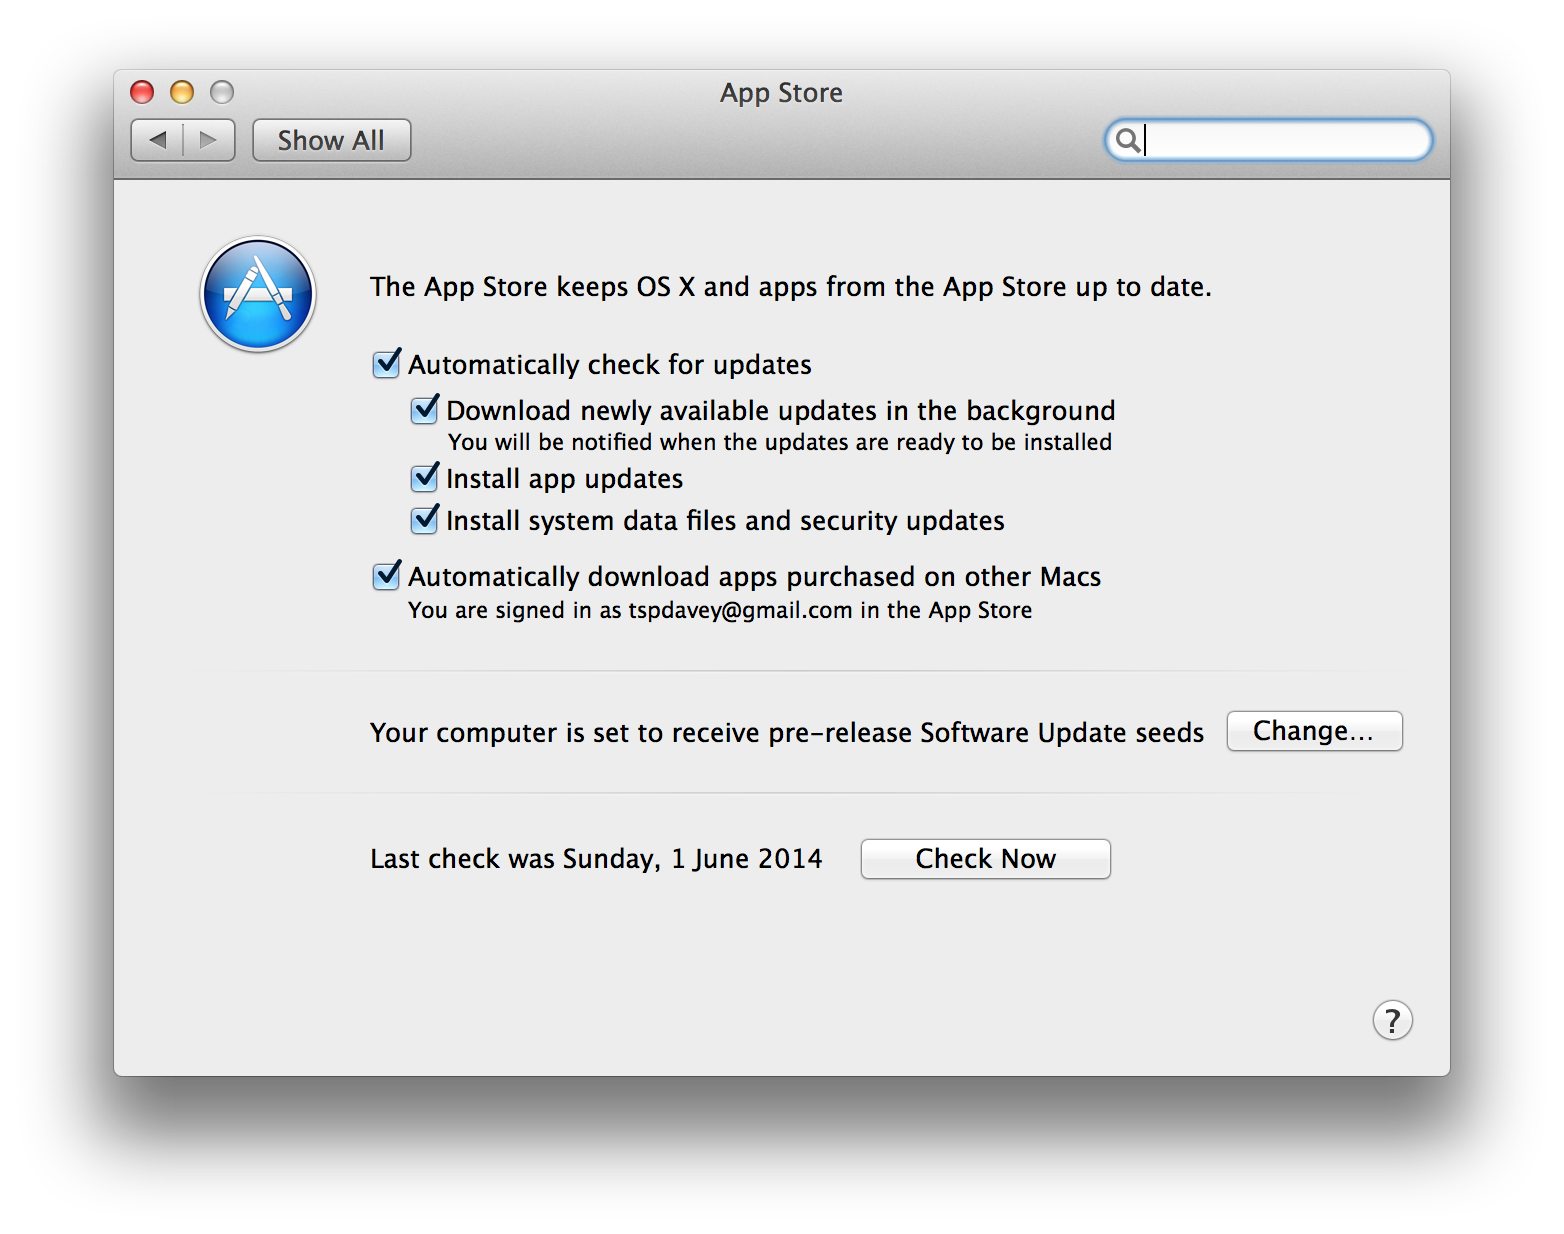Disable Download newly available updates in background
Image resolution: width=1564 pixels, height=1234 pixels.
pos(425,410)
